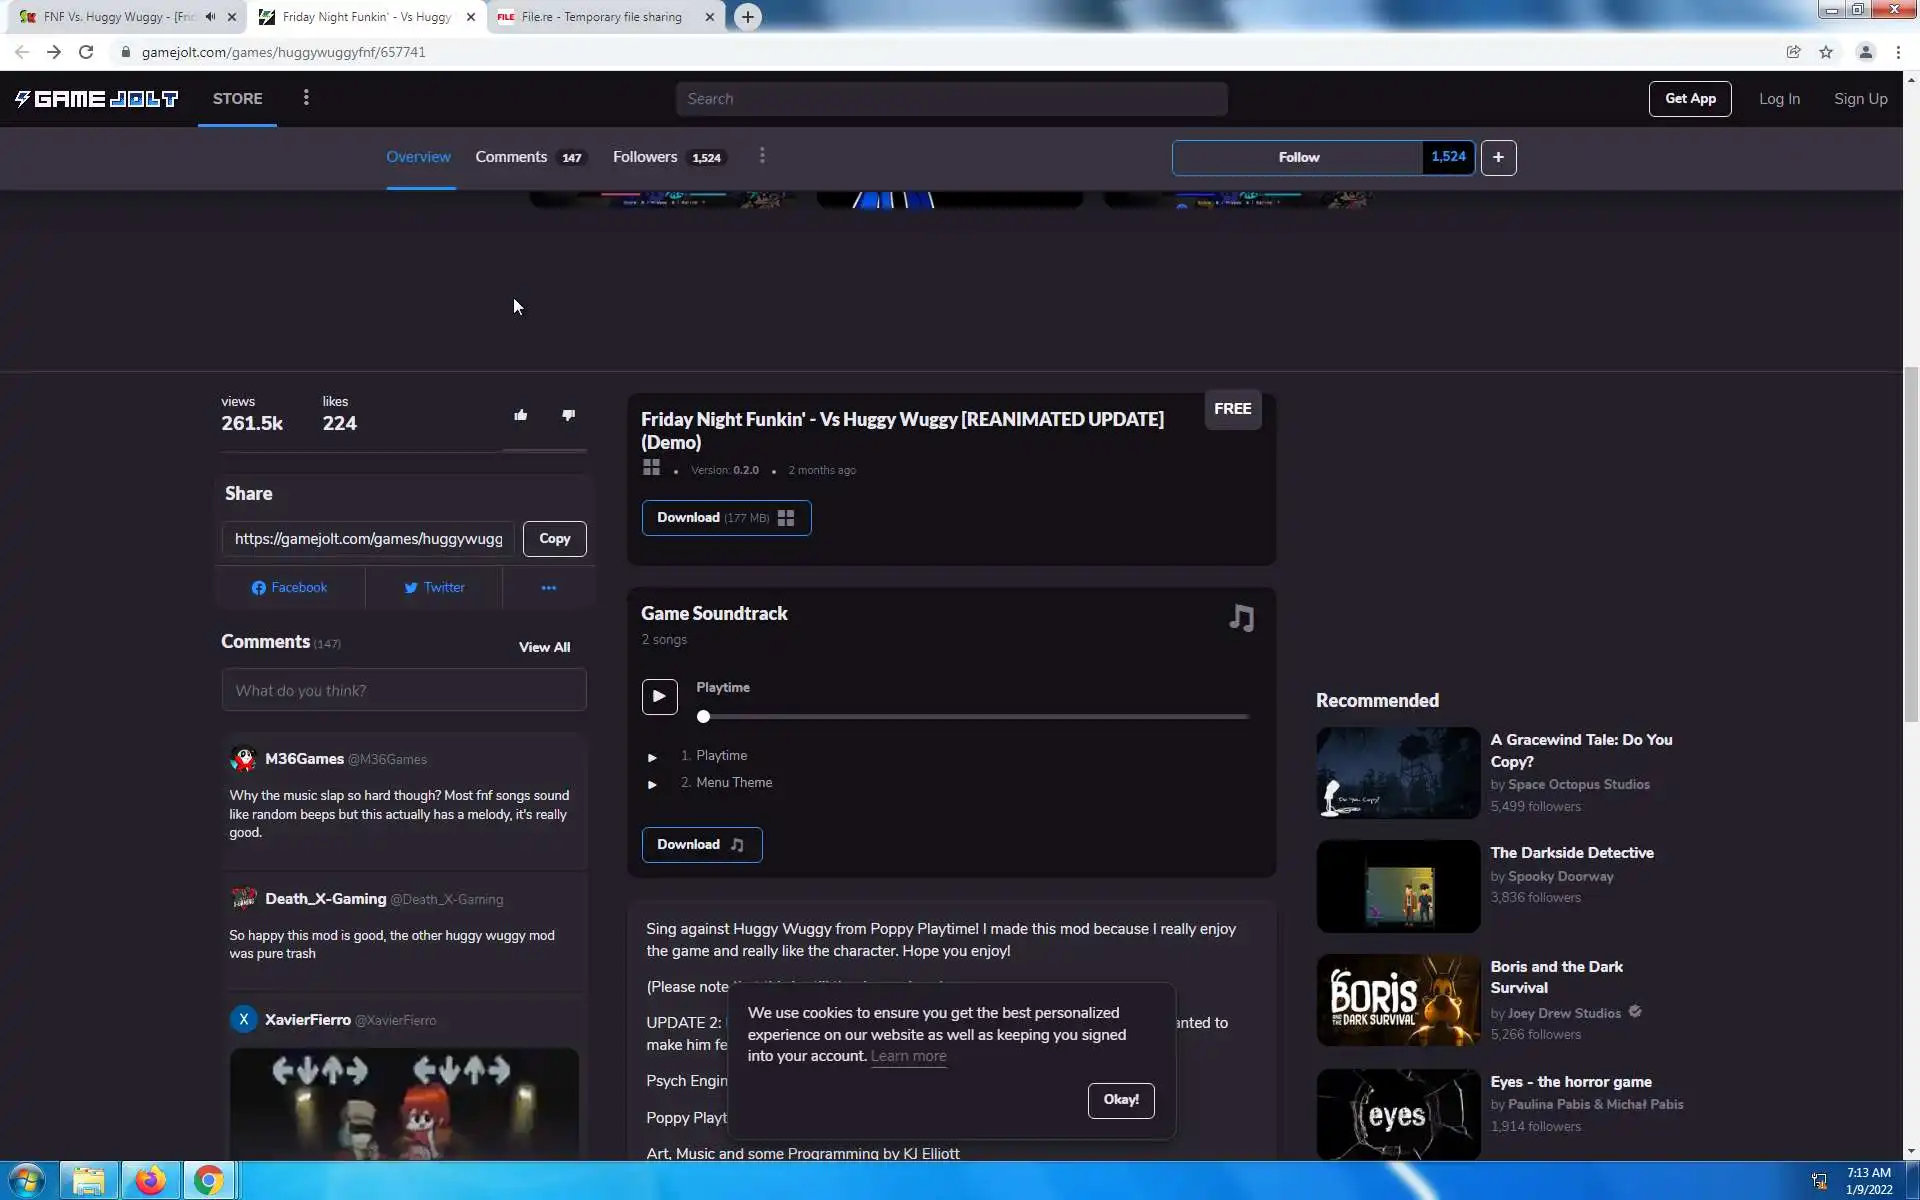The height and width of the screenshot is (1200, 1920).
Task: Switch to the Comments tab
Action: (511, 157)
